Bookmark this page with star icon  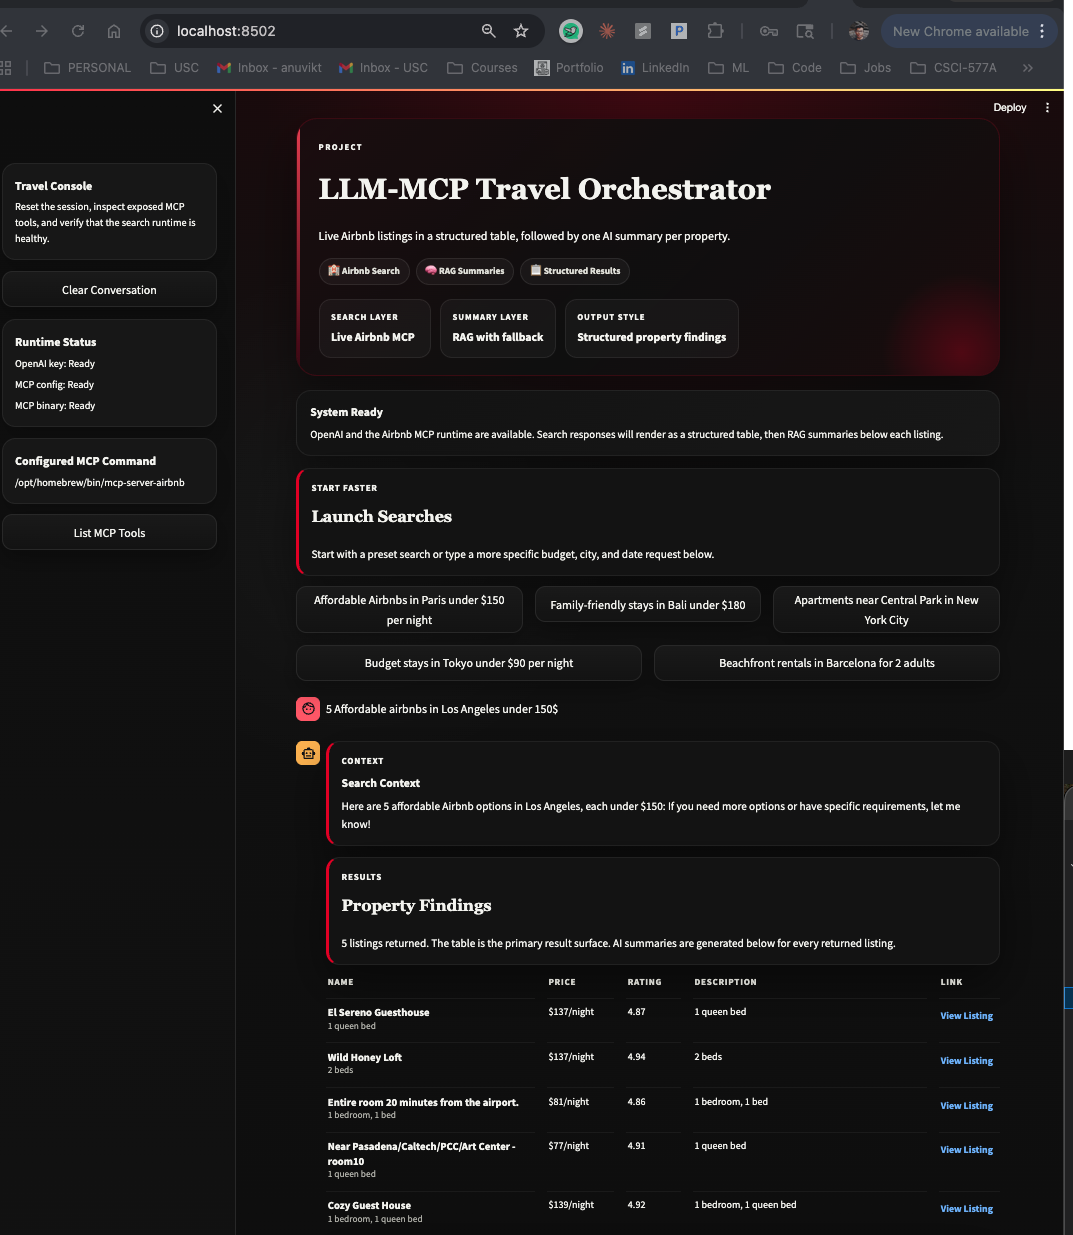[521, 31]
